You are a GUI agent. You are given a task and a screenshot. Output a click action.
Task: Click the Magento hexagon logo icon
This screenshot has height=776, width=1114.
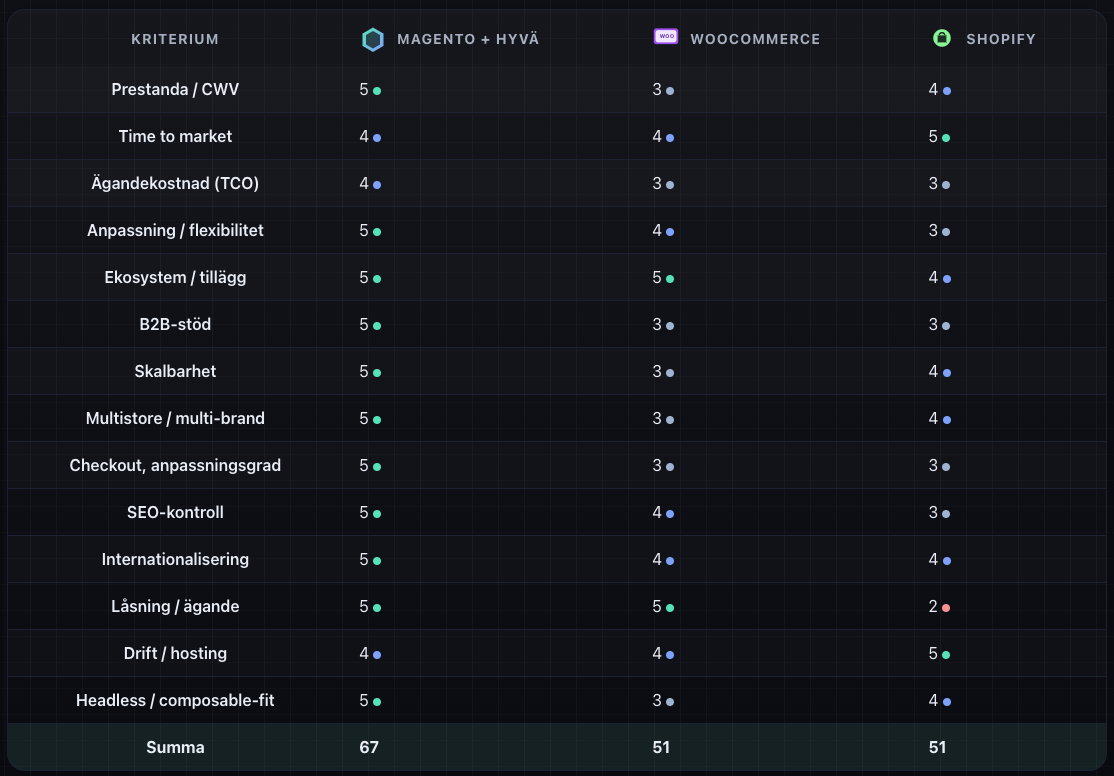[x=372, y=39]
